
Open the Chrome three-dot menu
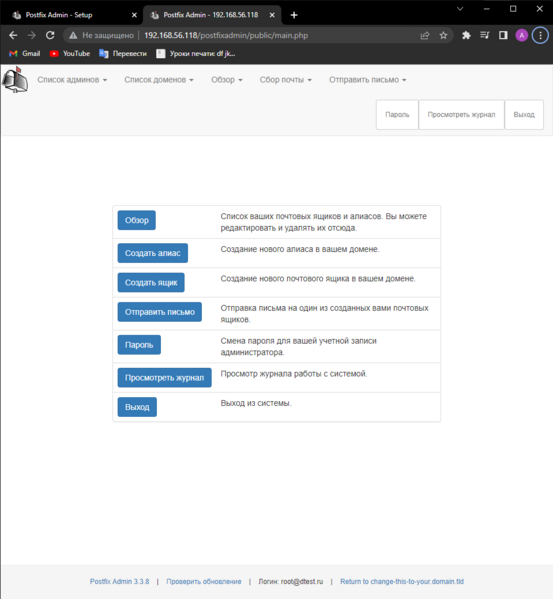[540, 36]
